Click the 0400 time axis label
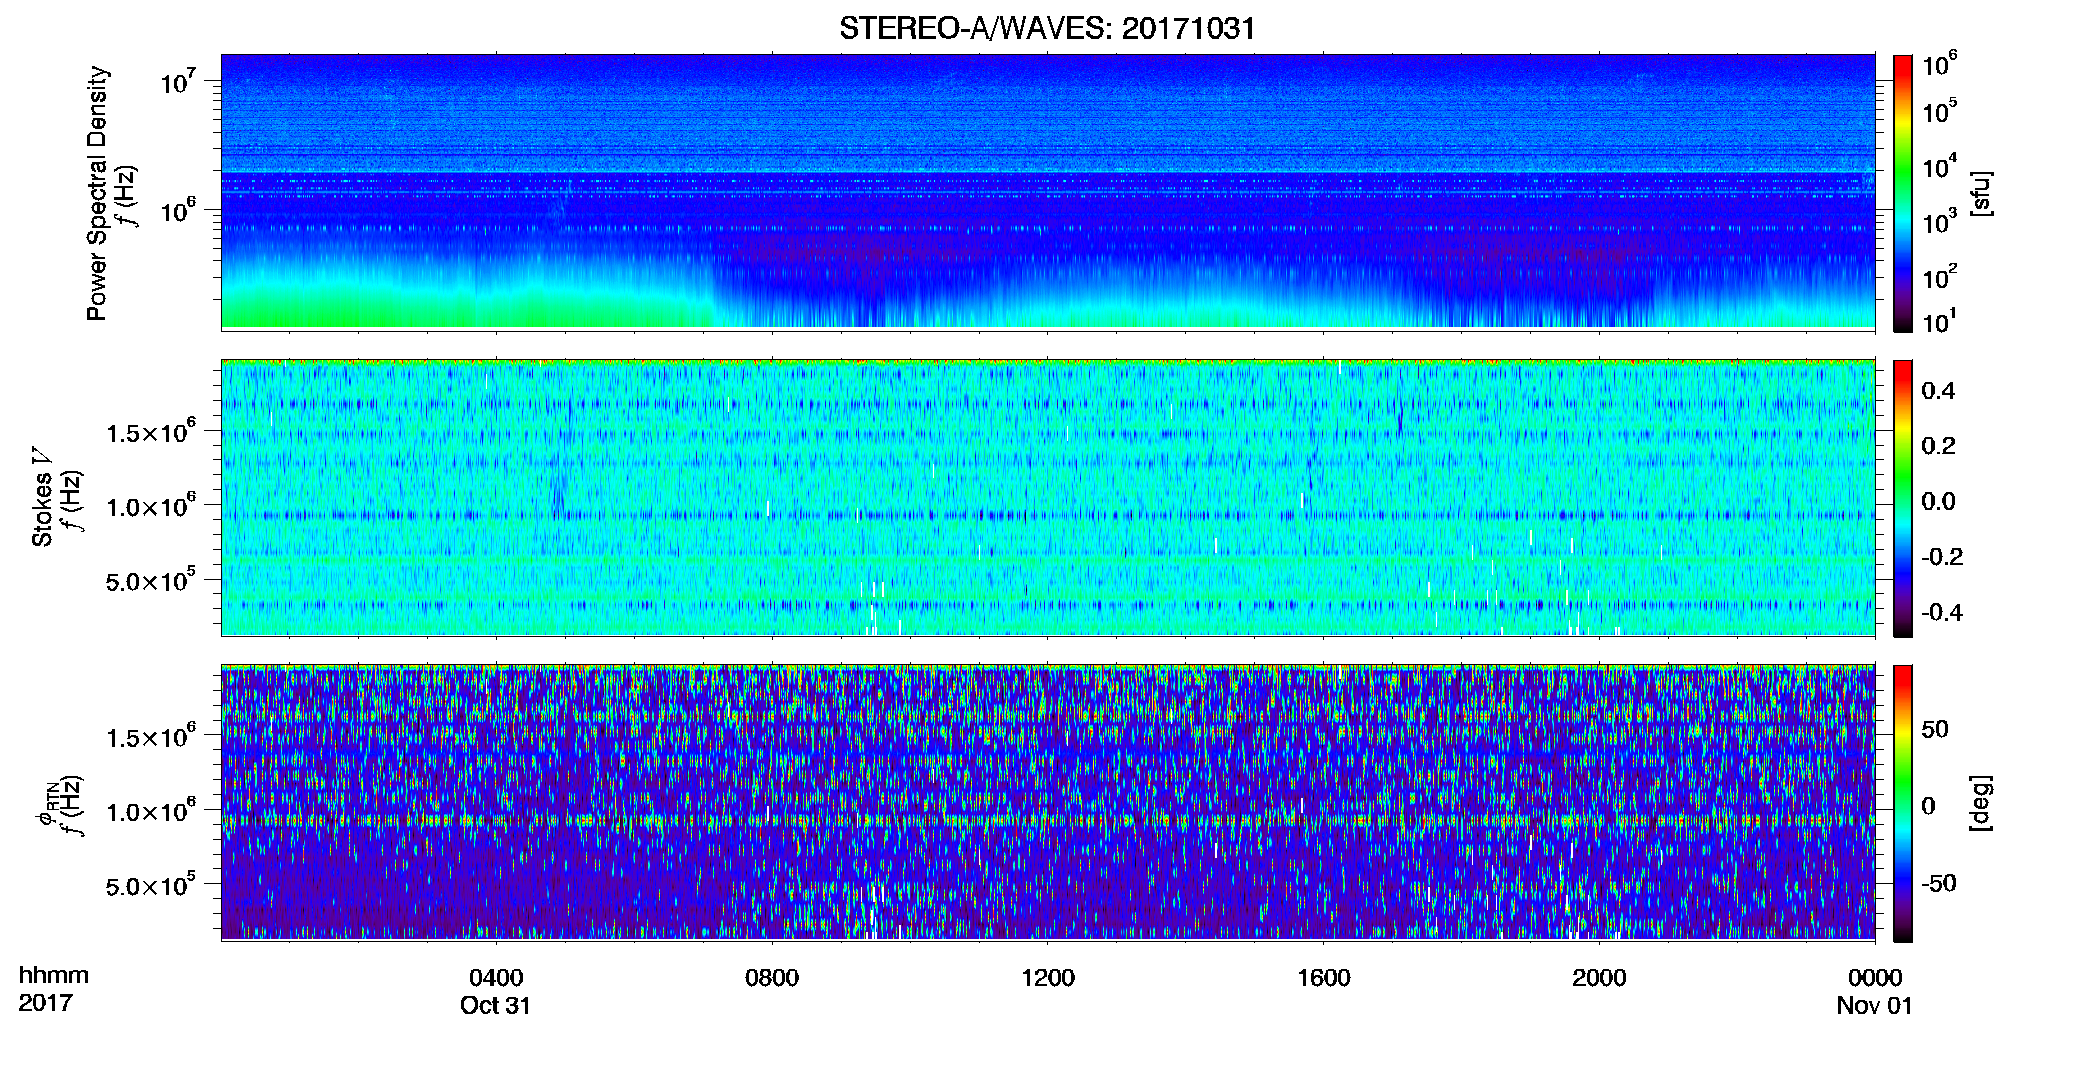Viewport: 2096px width, 1080px height. (496, 978)
